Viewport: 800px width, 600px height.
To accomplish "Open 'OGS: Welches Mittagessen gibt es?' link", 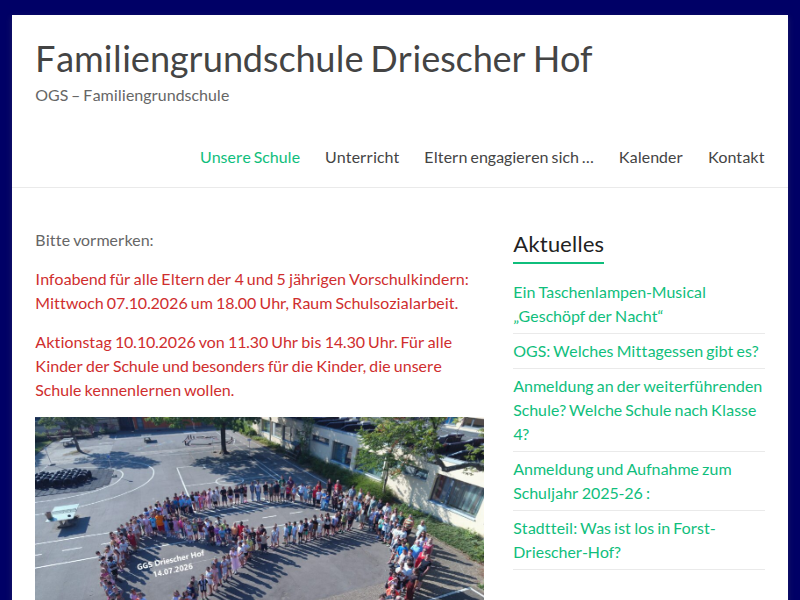I will click(636, 352).
